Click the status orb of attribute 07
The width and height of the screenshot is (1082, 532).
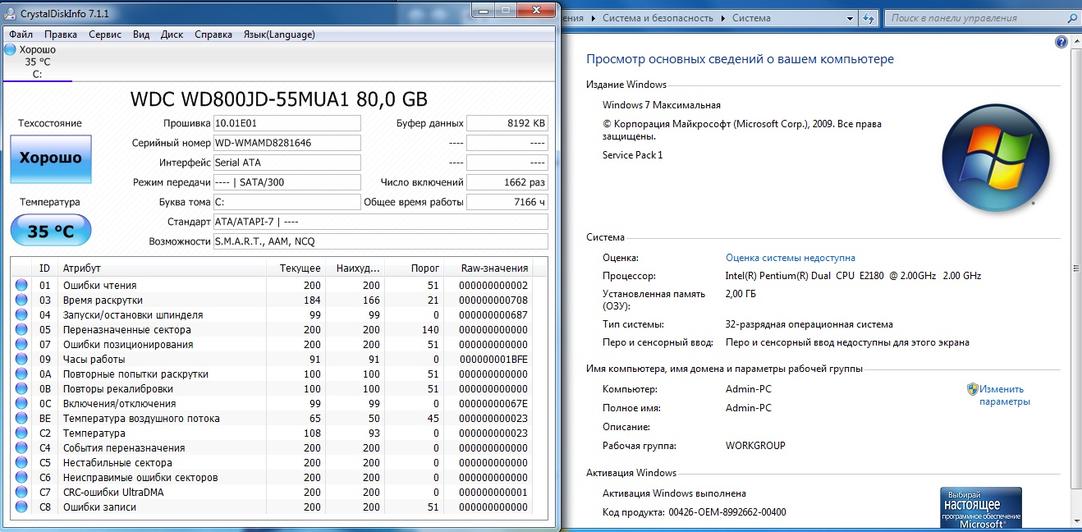(21, 344)
